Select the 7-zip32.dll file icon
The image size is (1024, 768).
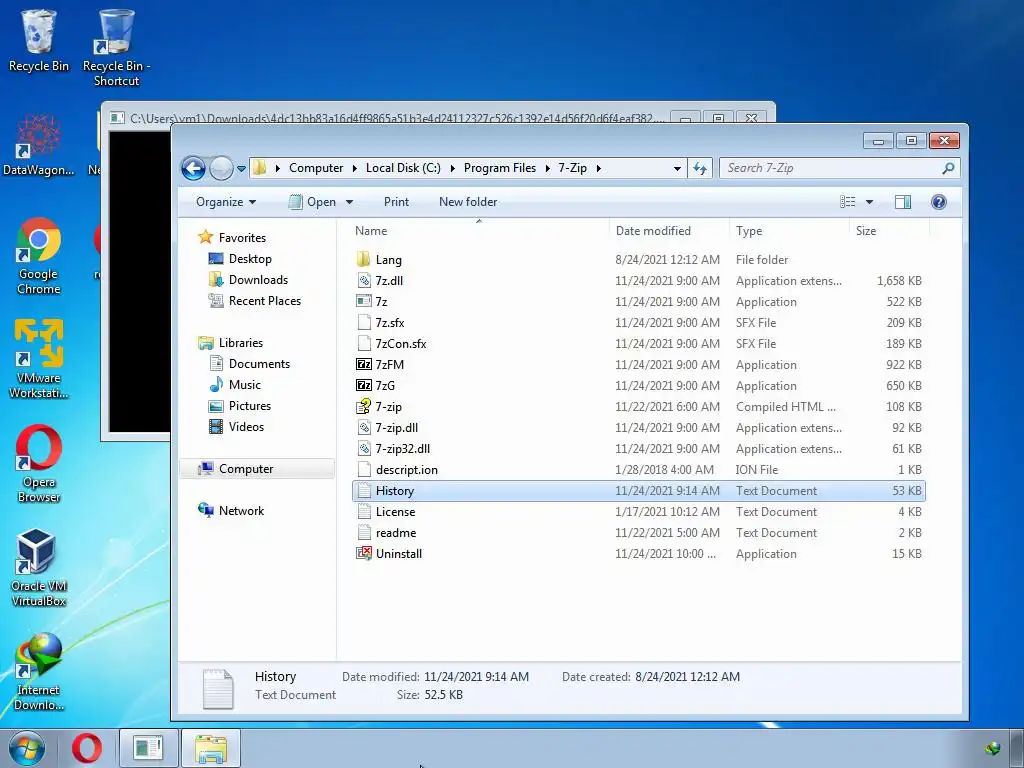pyautogui.click(x=364, y=448)
